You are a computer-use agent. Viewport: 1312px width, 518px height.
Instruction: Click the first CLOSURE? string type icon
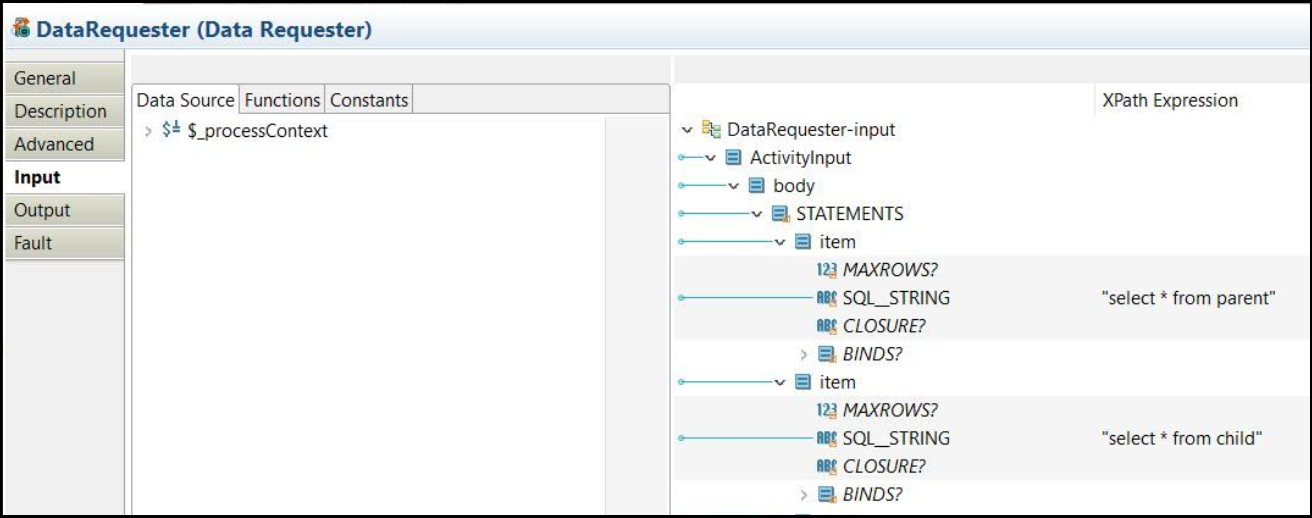(827, 326)
